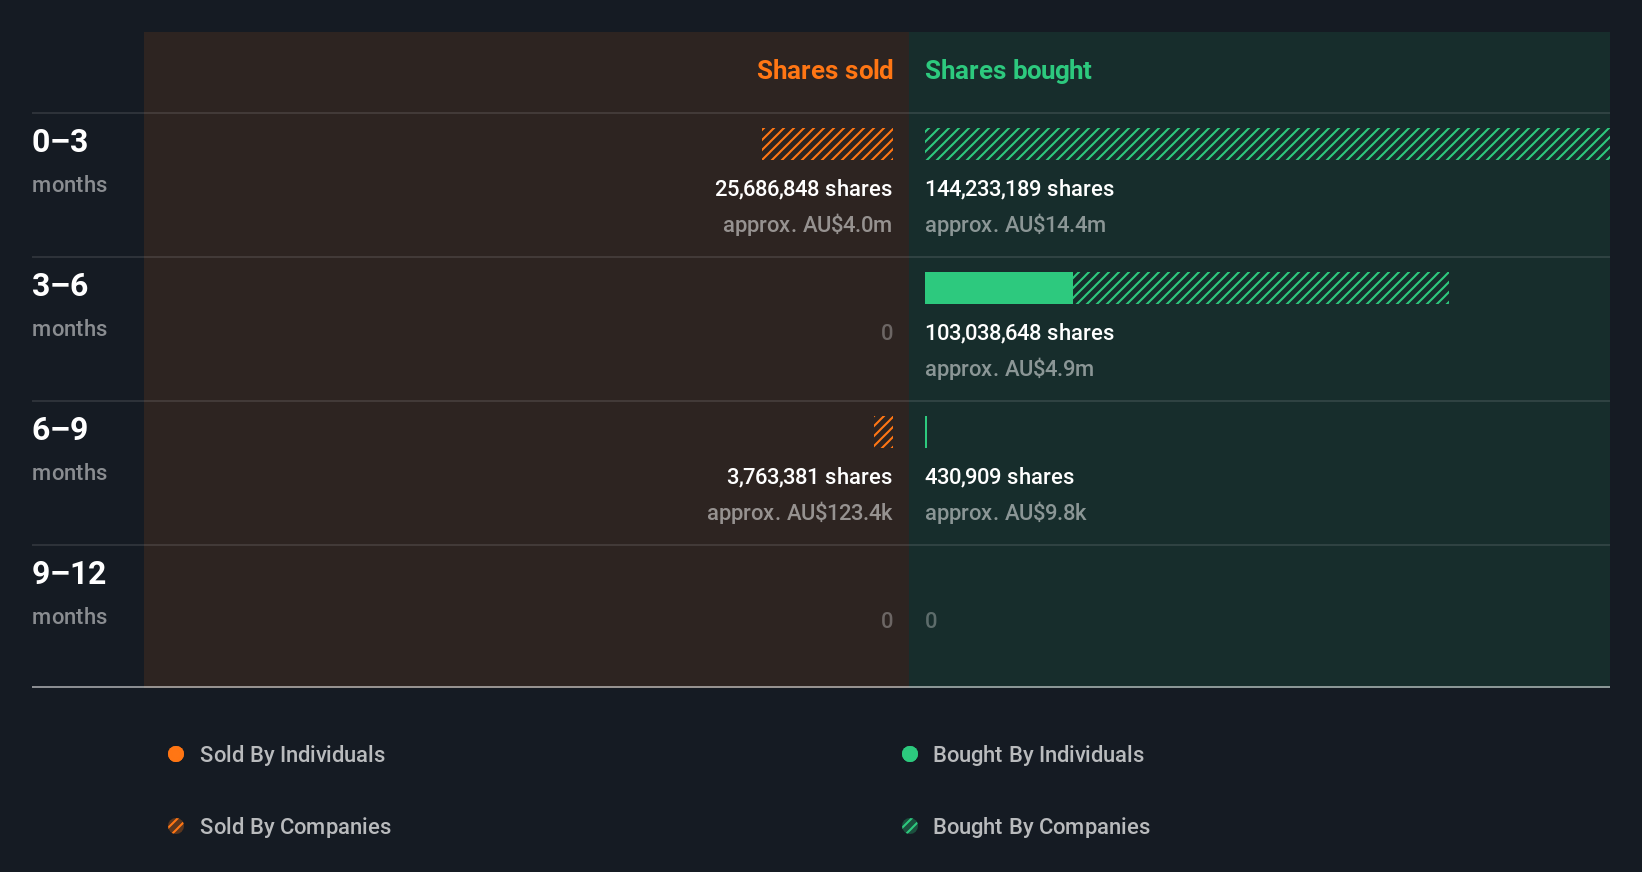Image resolution: width=1642 pixels, height=872 pixels.
Task: Click the 0–3 months row label
Action: tap(69, 161)
